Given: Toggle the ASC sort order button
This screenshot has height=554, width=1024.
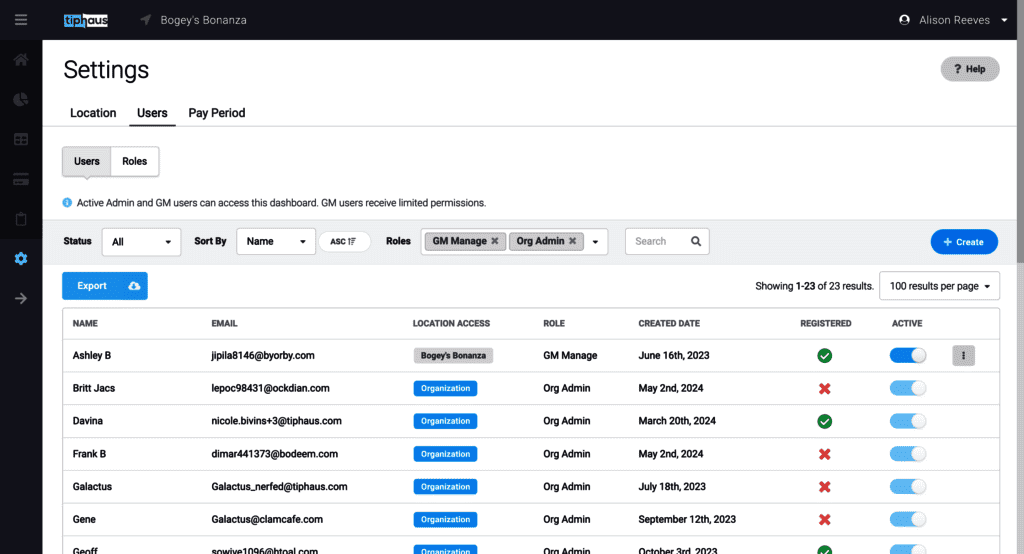Looking at the screenshot, I should [x=343, y=242].
